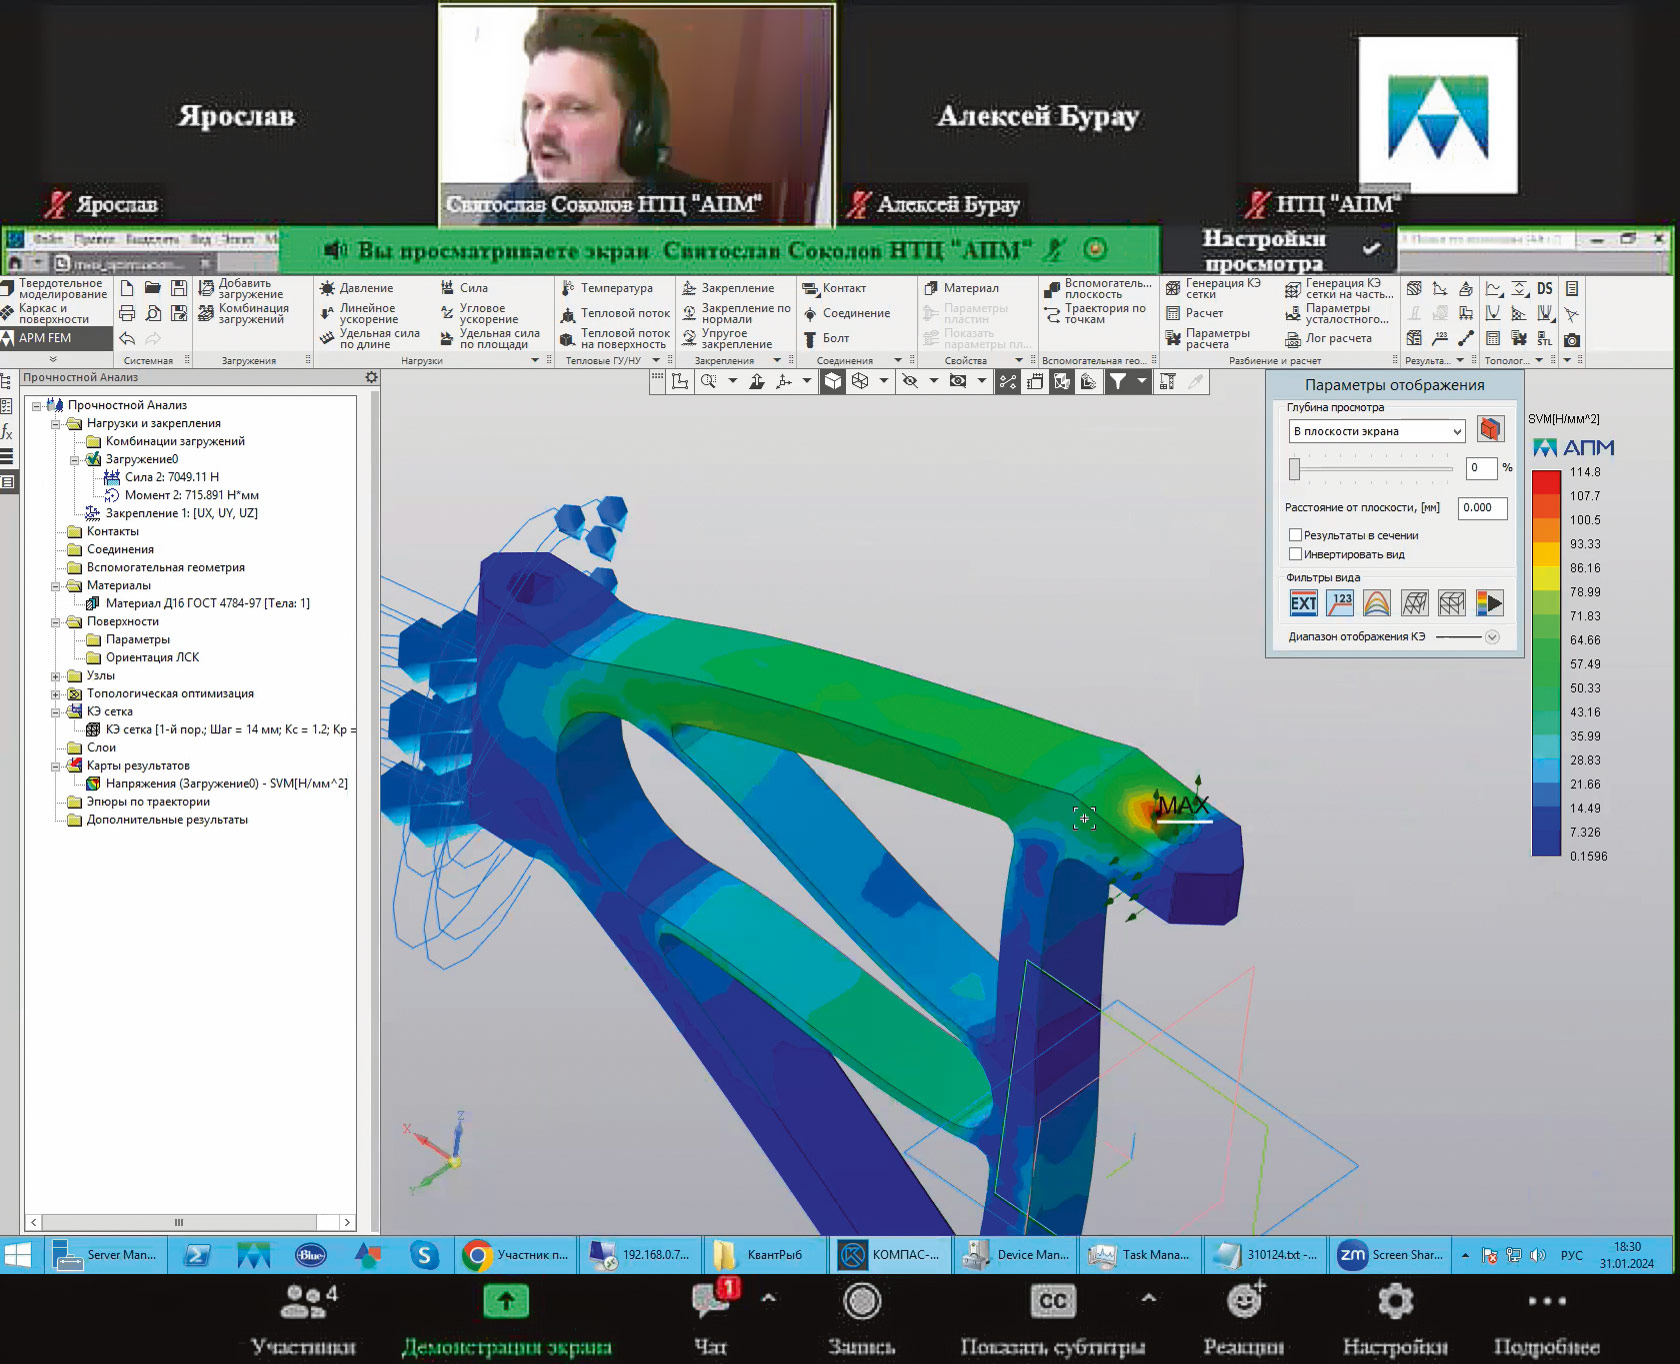Viewport: 1680px width, 1364px height.
Task: Expand the Узлы tree node
Action: point(56,676)
